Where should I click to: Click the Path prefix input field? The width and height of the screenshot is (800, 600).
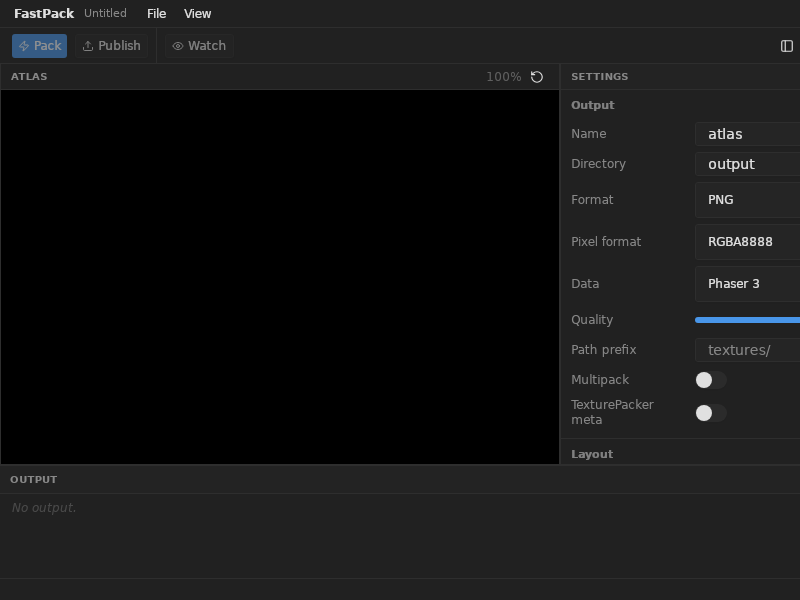[747, 350]
